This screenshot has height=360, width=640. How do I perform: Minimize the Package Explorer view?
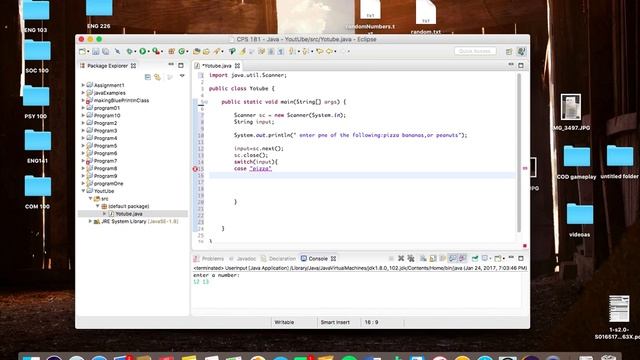coord(171,65)
